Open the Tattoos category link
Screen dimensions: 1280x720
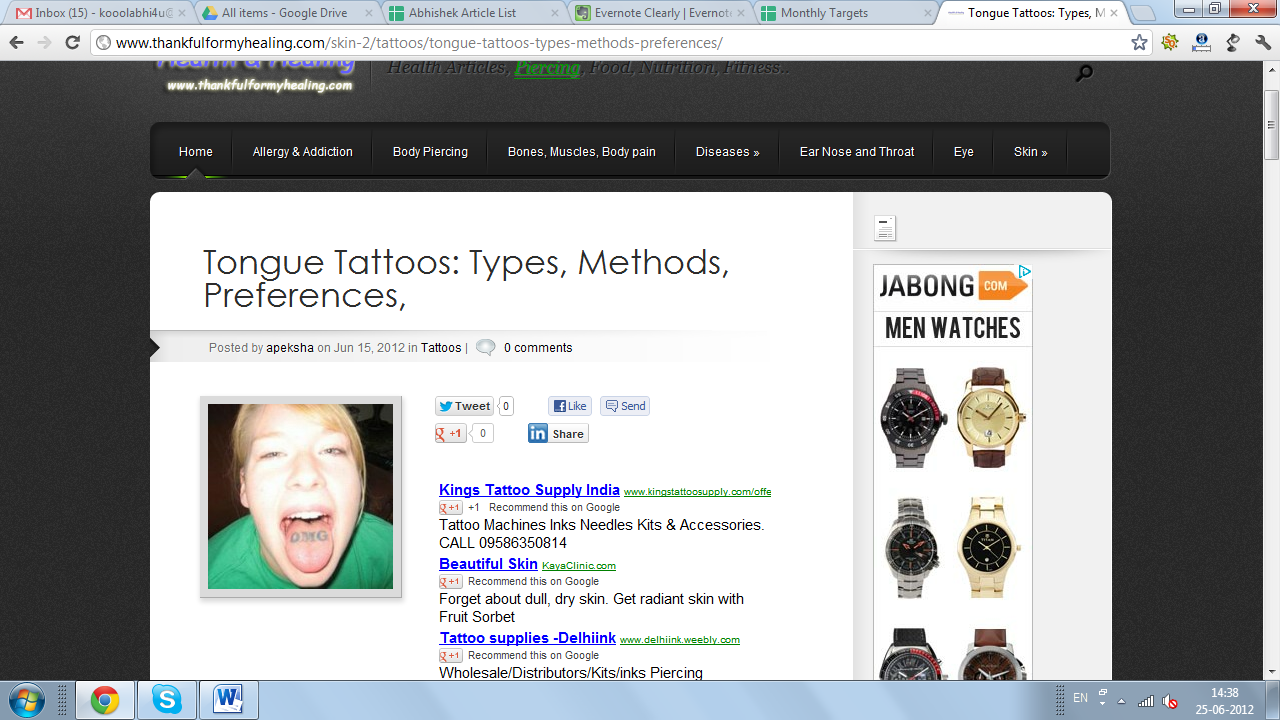point(441,348)
